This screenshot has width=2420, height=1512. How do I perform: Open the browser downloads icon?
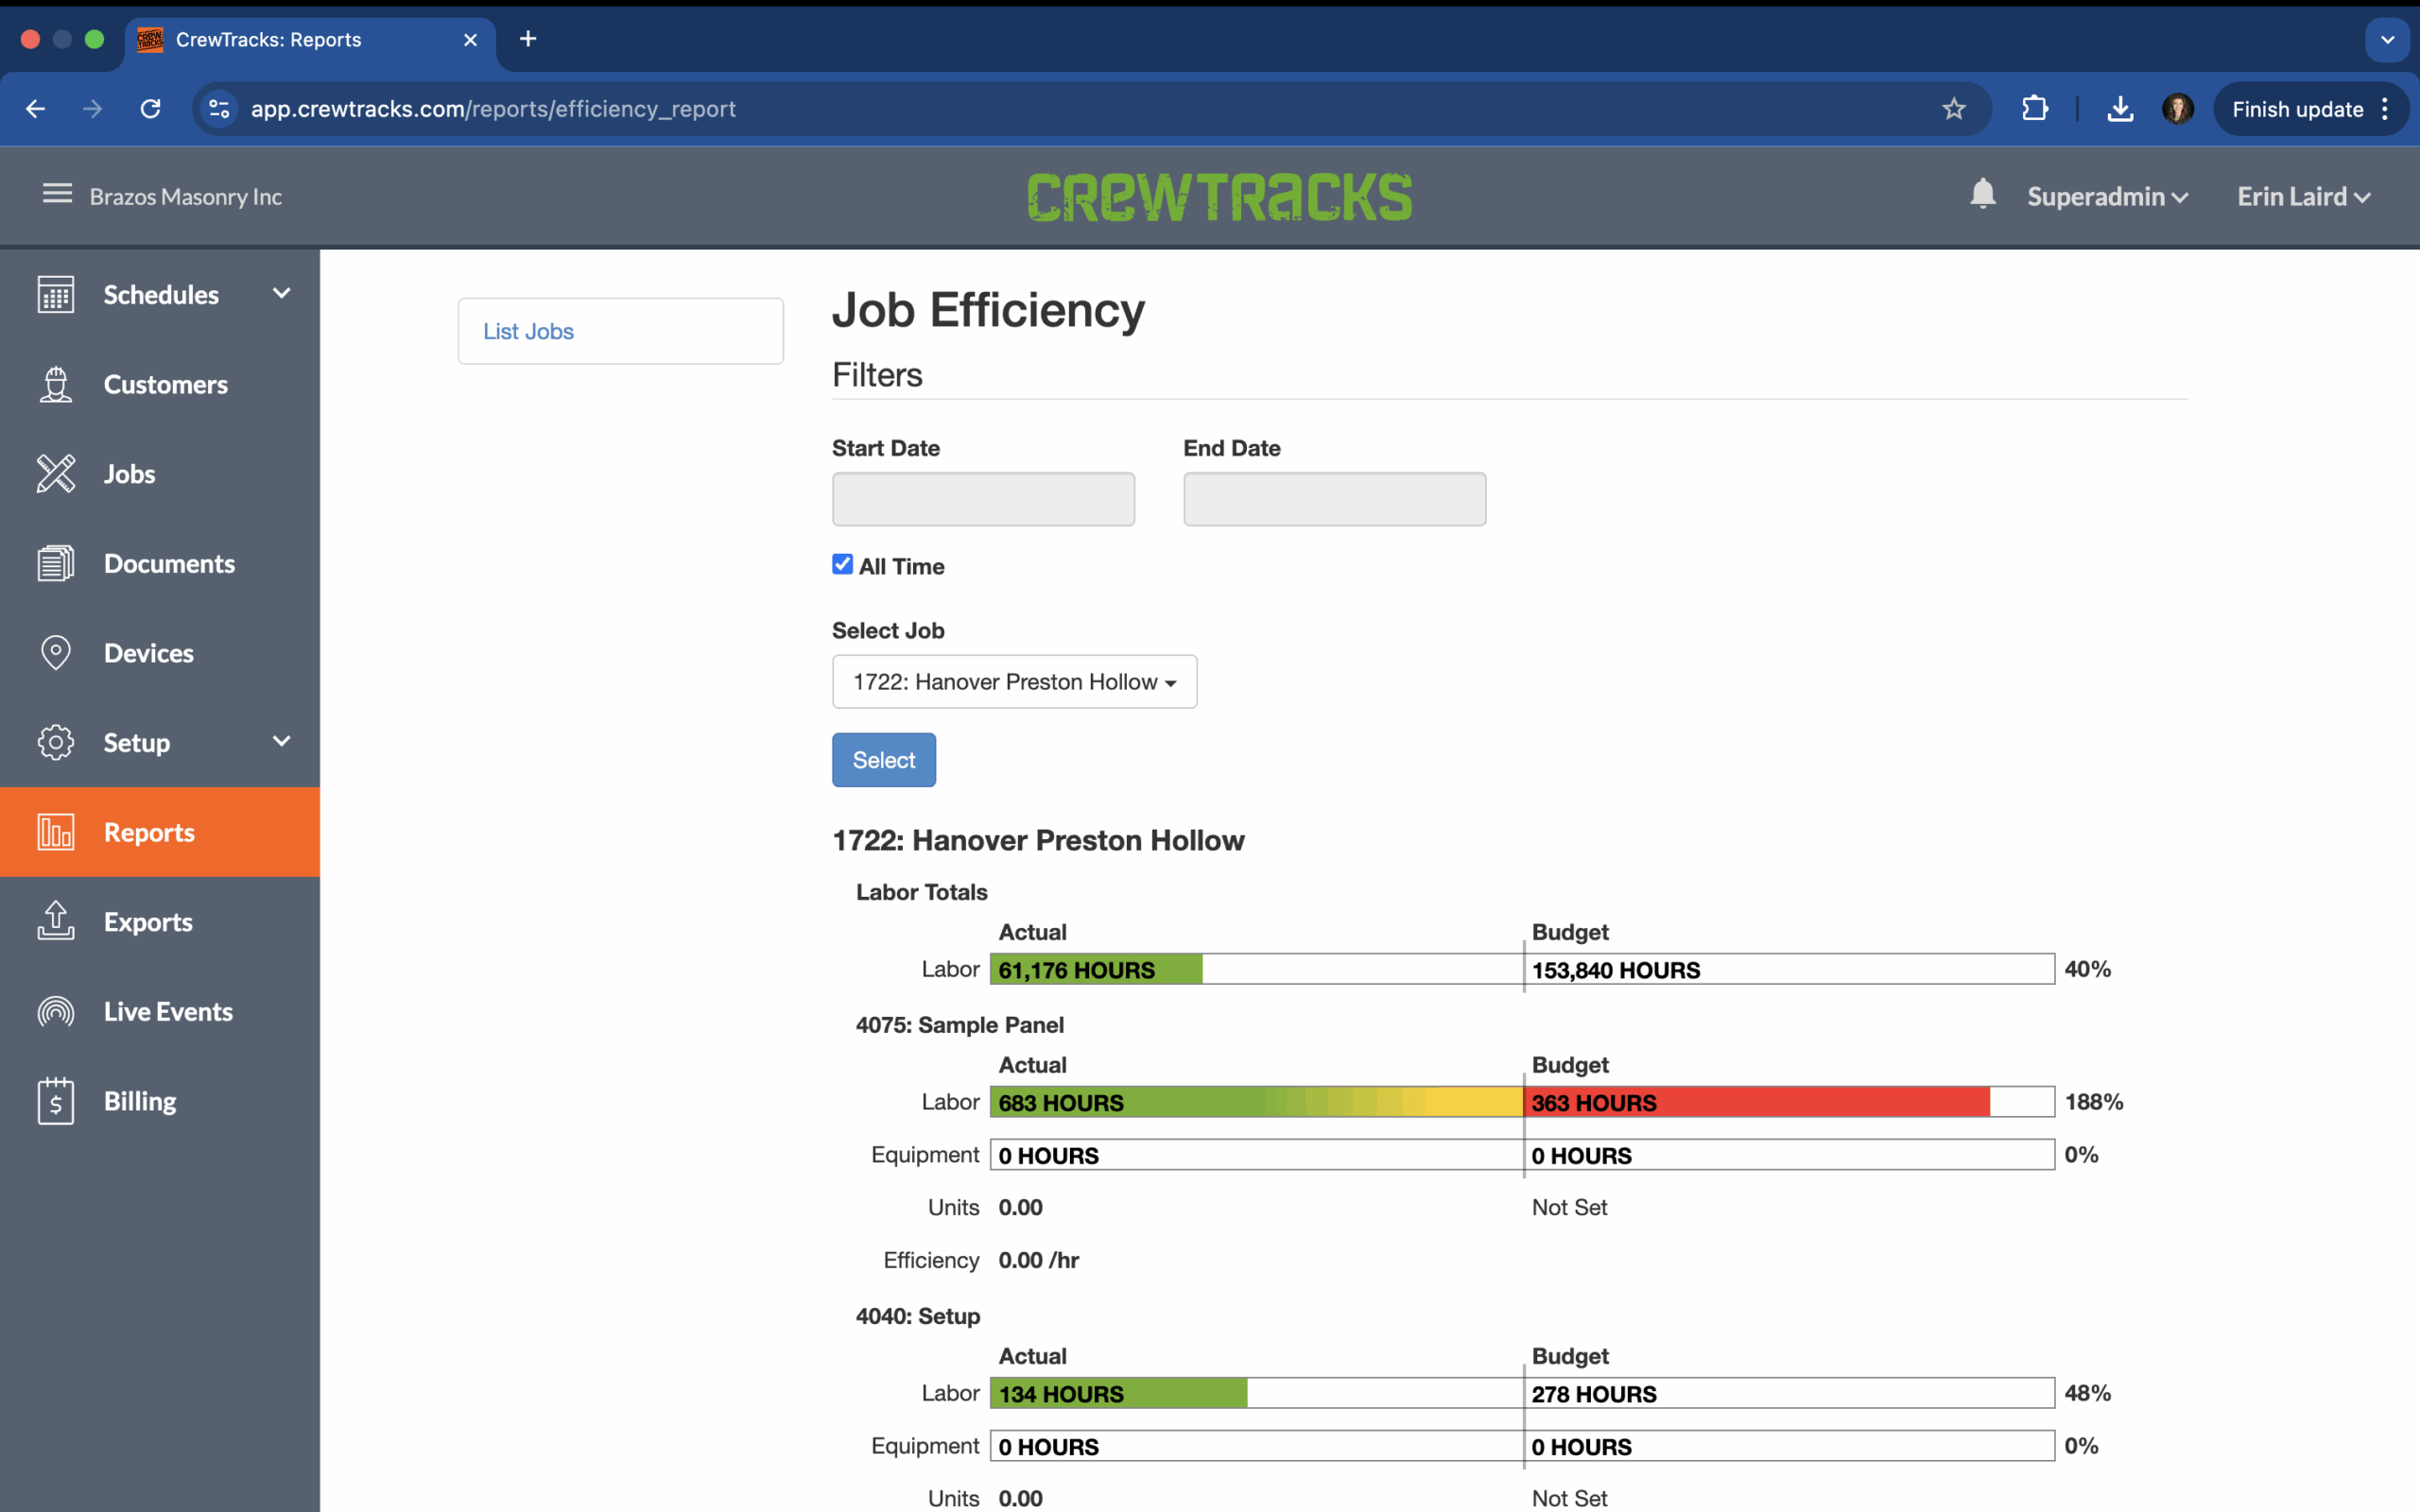2119,109
